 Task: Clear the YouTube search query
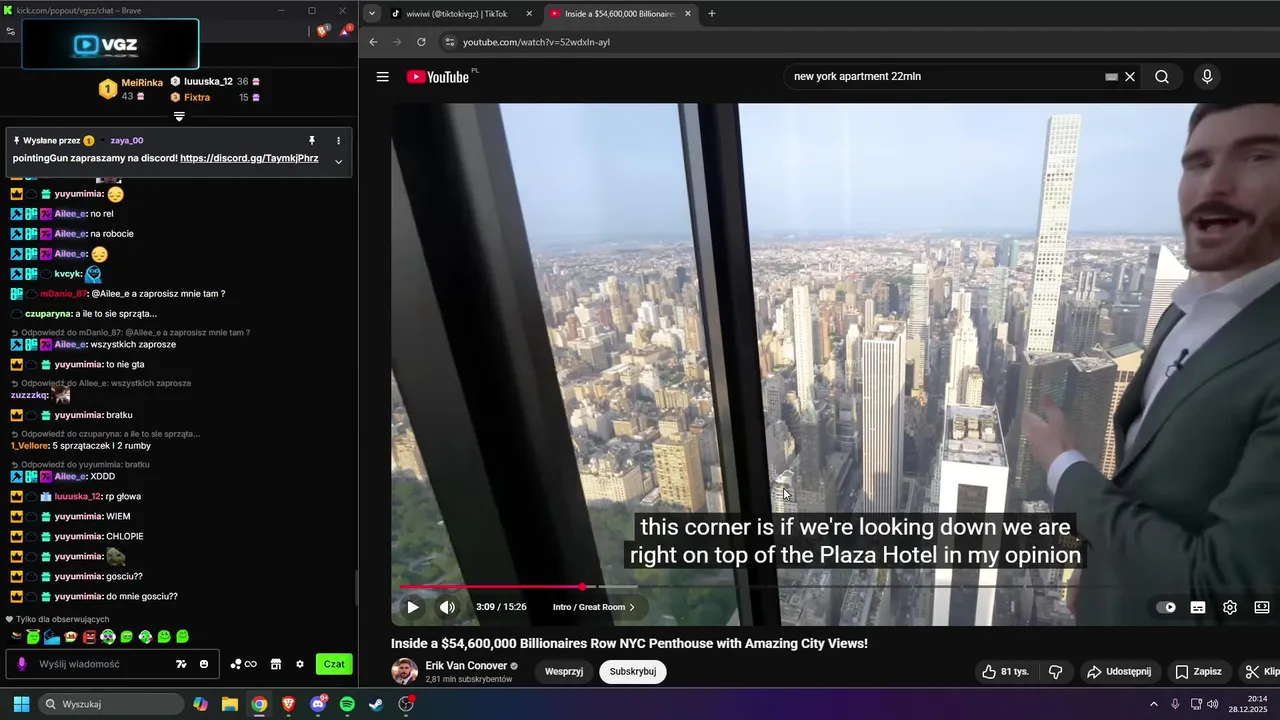tap(1130, 77)
